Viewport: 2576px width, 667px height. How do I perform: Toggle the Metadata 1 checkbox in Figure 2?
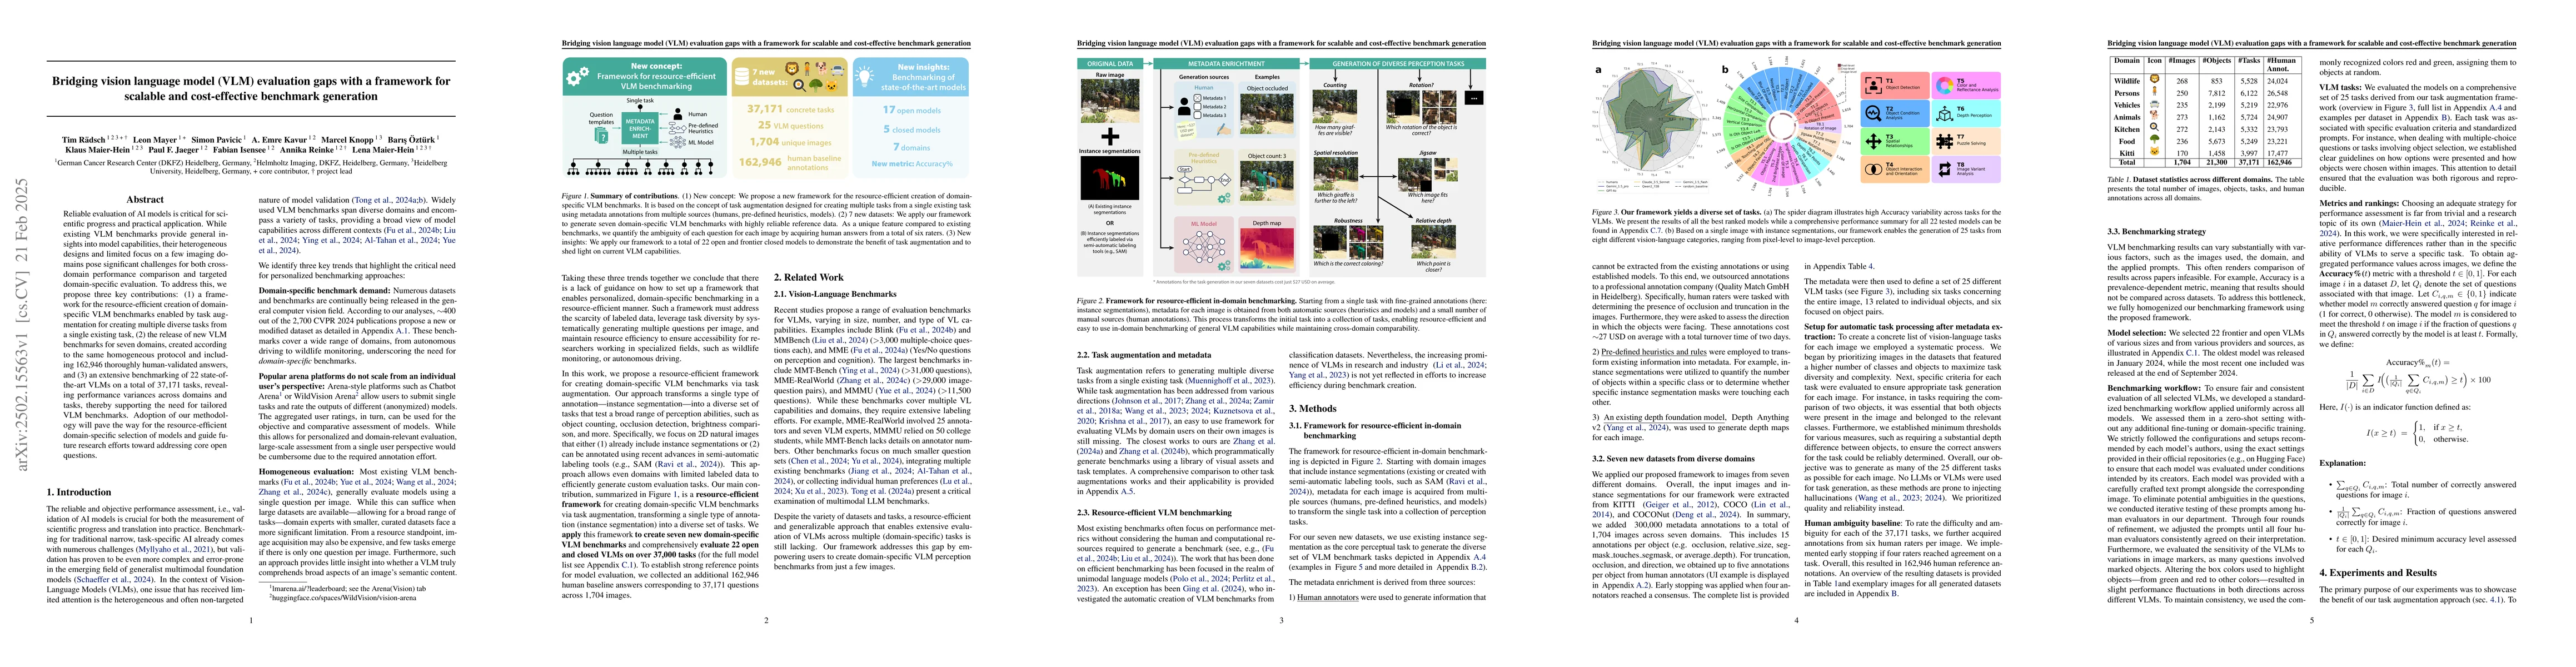click(1198, 98)
